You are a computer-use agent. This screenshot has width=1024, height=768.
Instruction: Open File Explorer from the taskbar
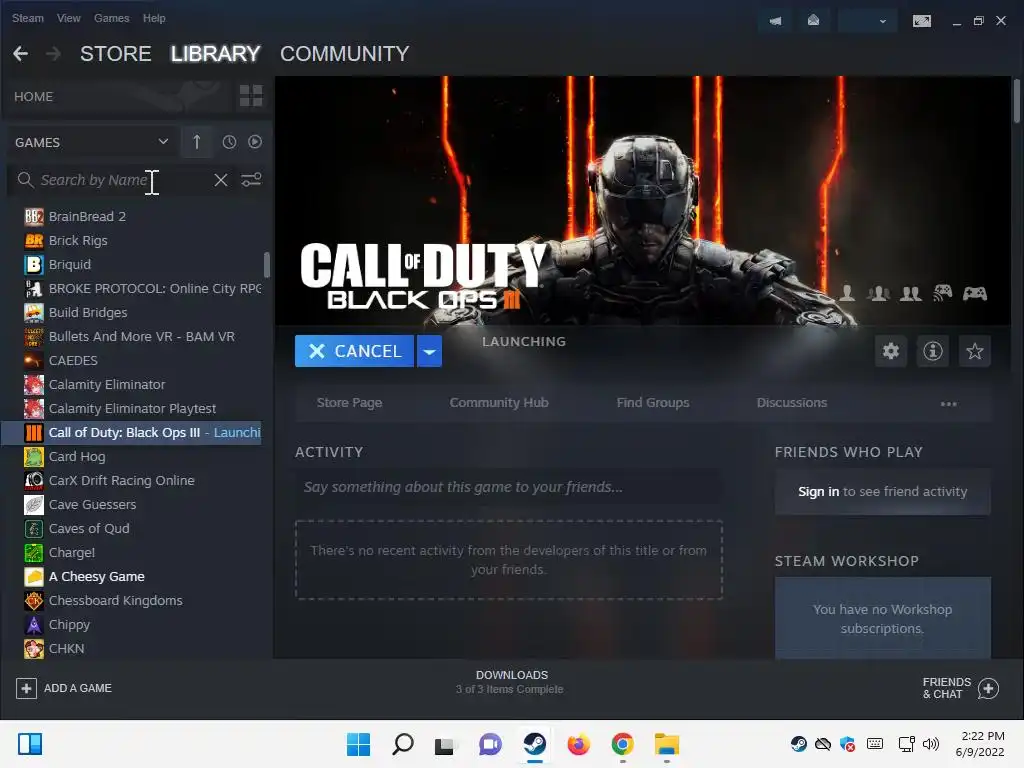tap(667, 744)
